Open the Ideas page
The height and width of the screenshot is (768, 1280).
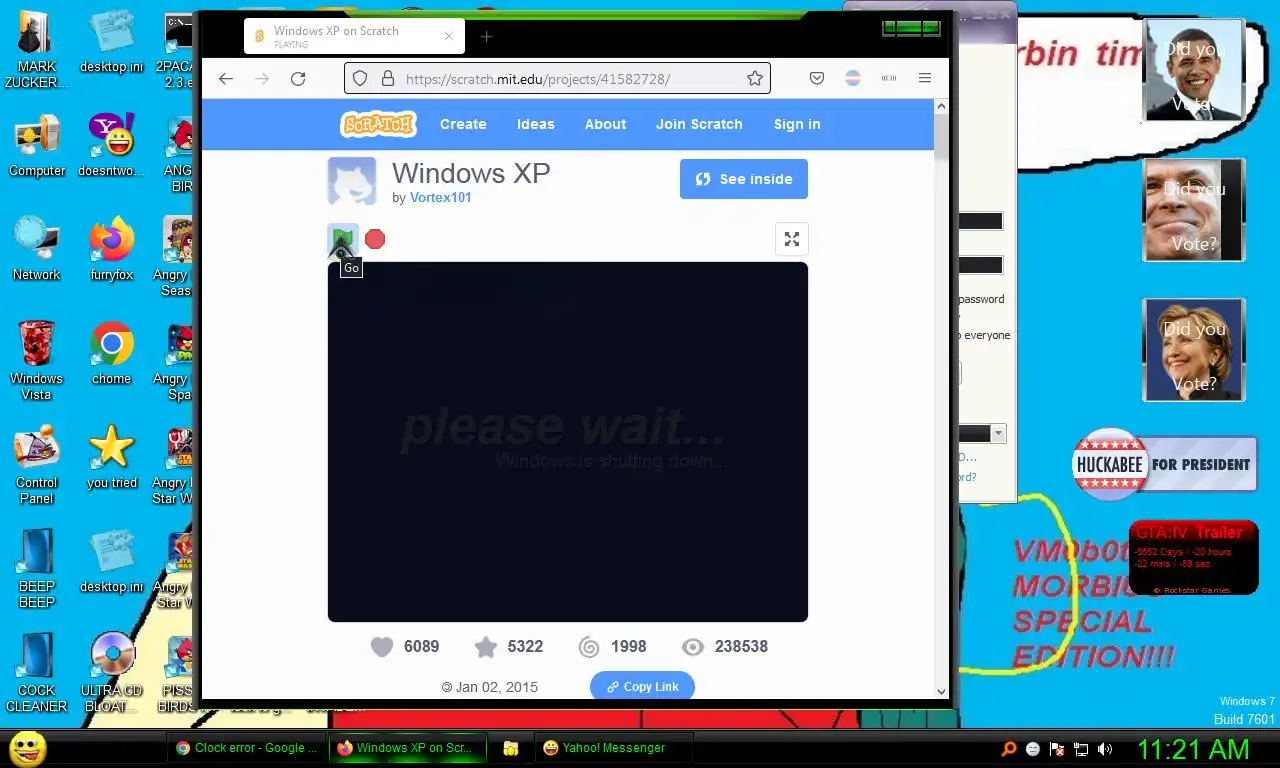tap(535, 124)
